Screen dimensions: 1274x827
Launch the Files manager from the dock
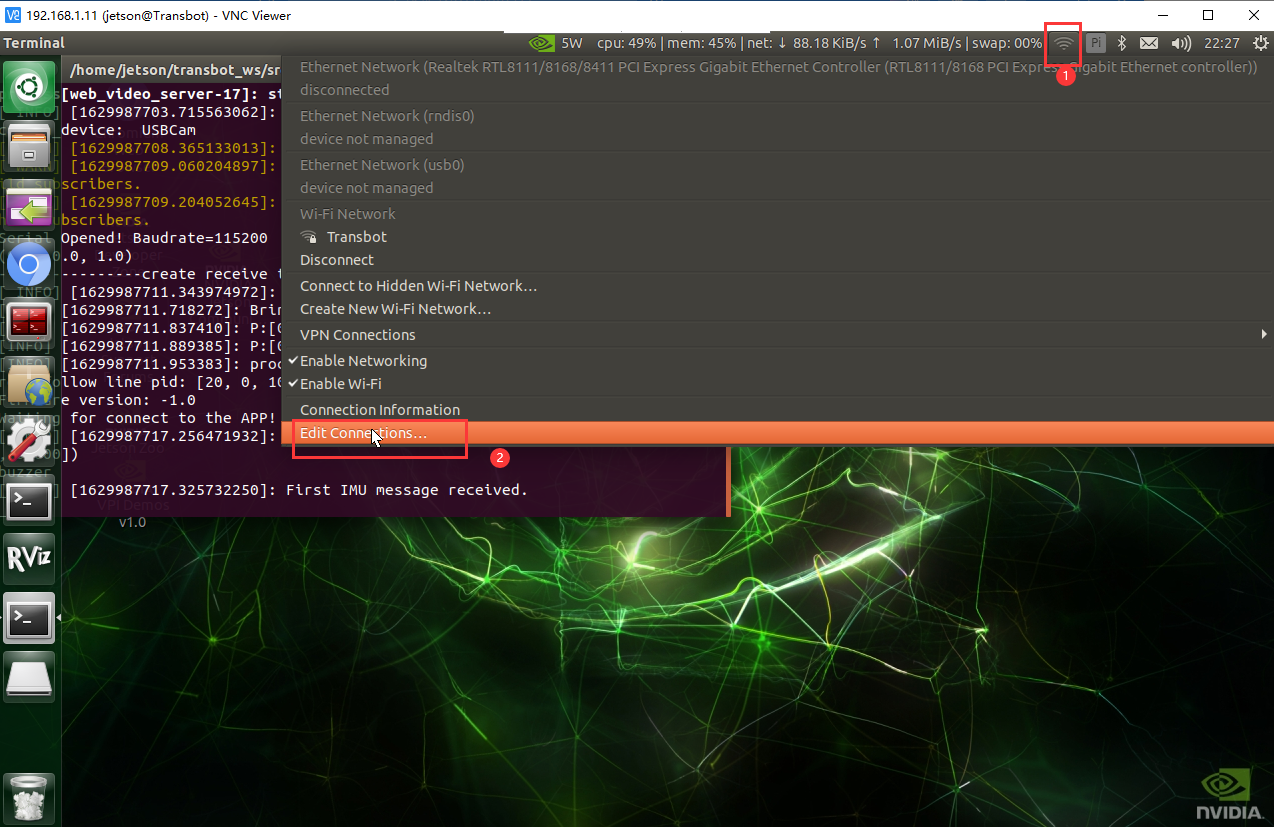(x=29, y=148)
